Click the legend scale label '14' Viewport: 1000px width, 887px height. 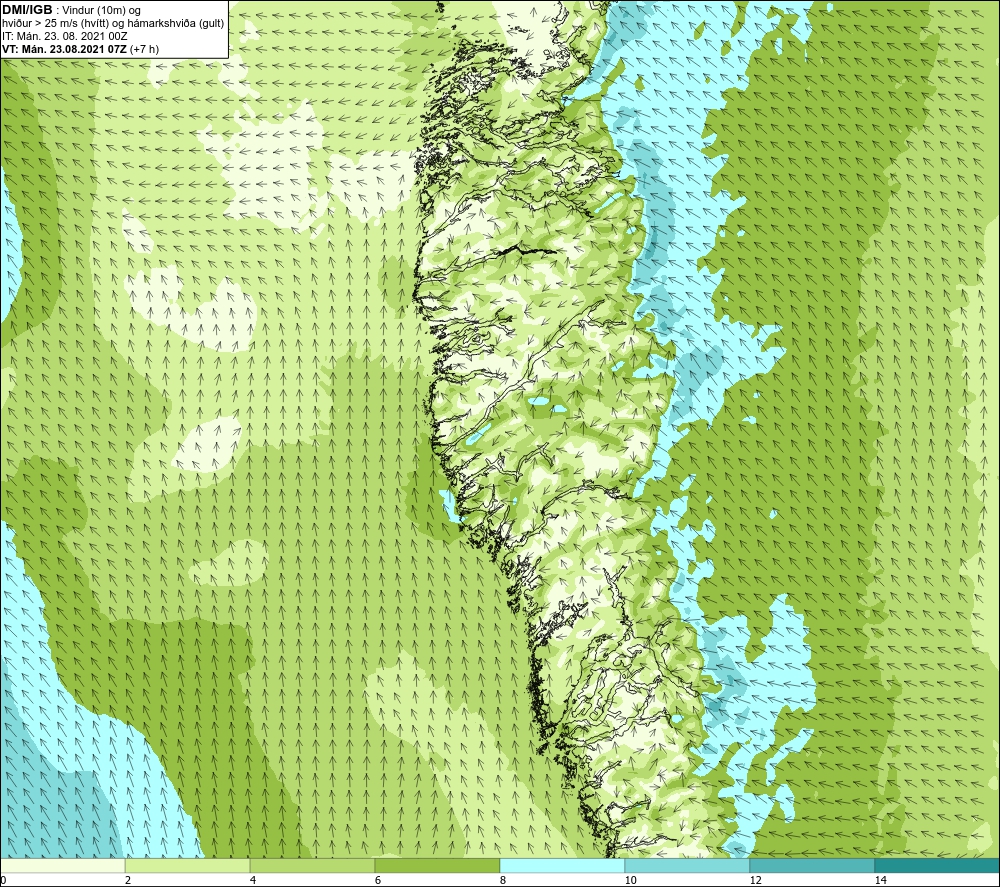pyautogui.click(x=881, y=881)
